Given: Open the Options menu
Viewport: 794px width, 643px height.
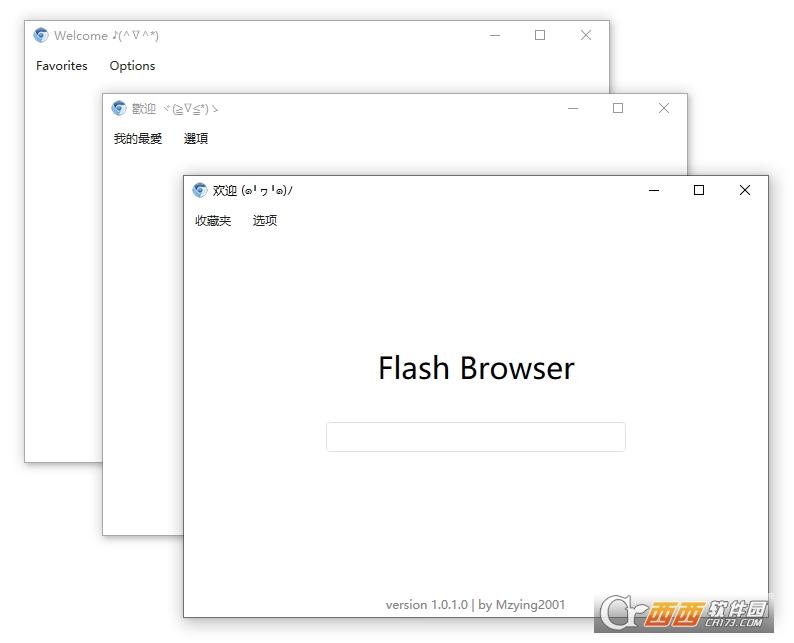Looking at the screenshot, I should pos(132,66).
